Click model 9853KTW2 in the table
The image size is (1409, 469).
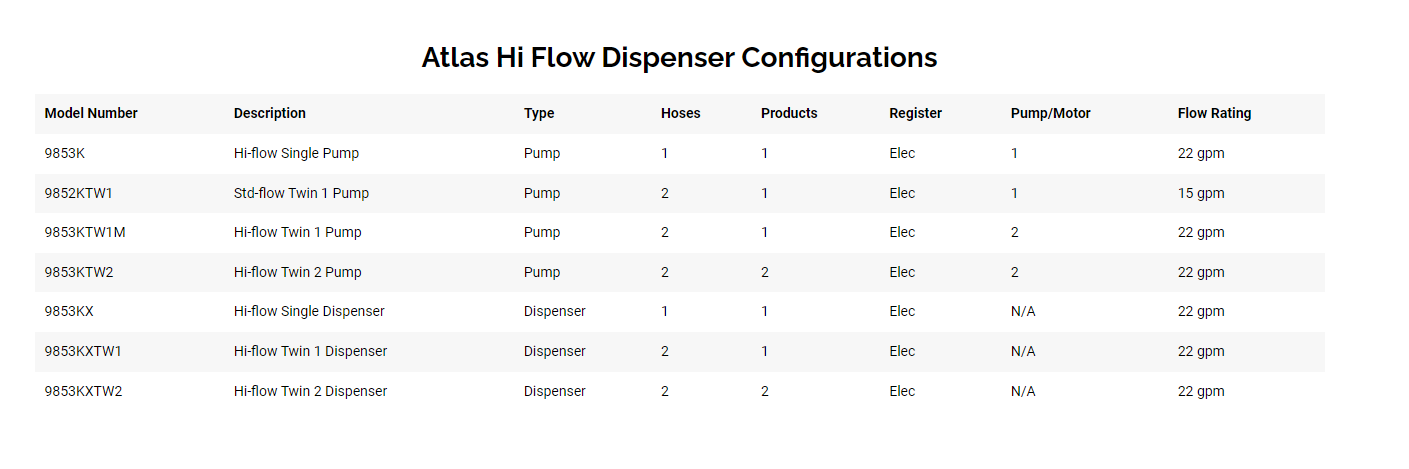pos(79,272)
